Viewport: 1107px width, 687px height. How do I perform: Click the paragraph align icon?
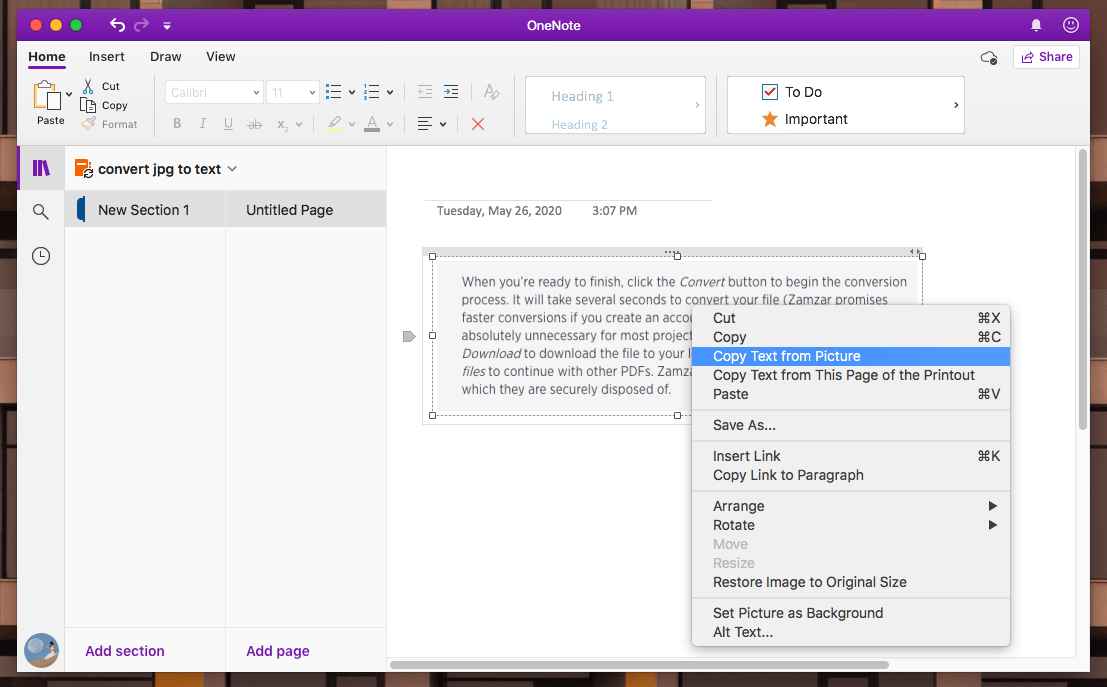click(x=424, y=124)
